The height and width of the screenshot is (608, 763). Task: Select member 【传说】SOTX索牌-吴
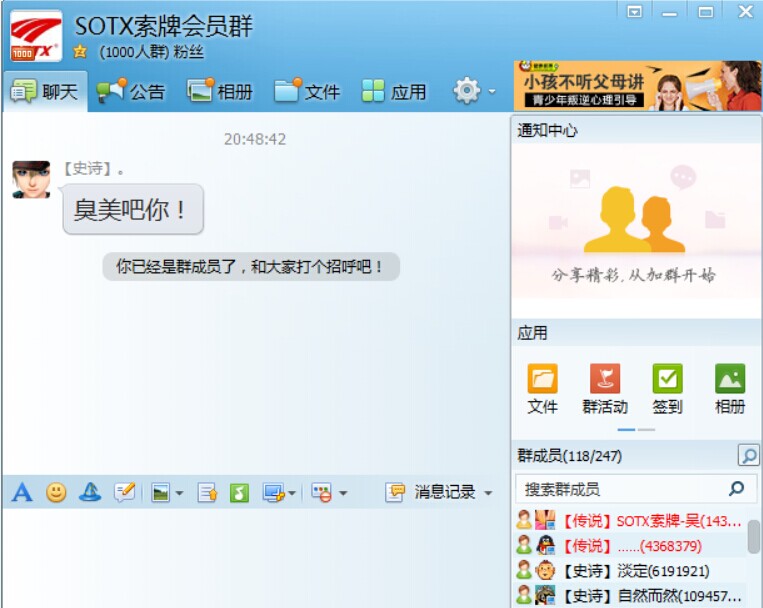(x=631, y=521)
